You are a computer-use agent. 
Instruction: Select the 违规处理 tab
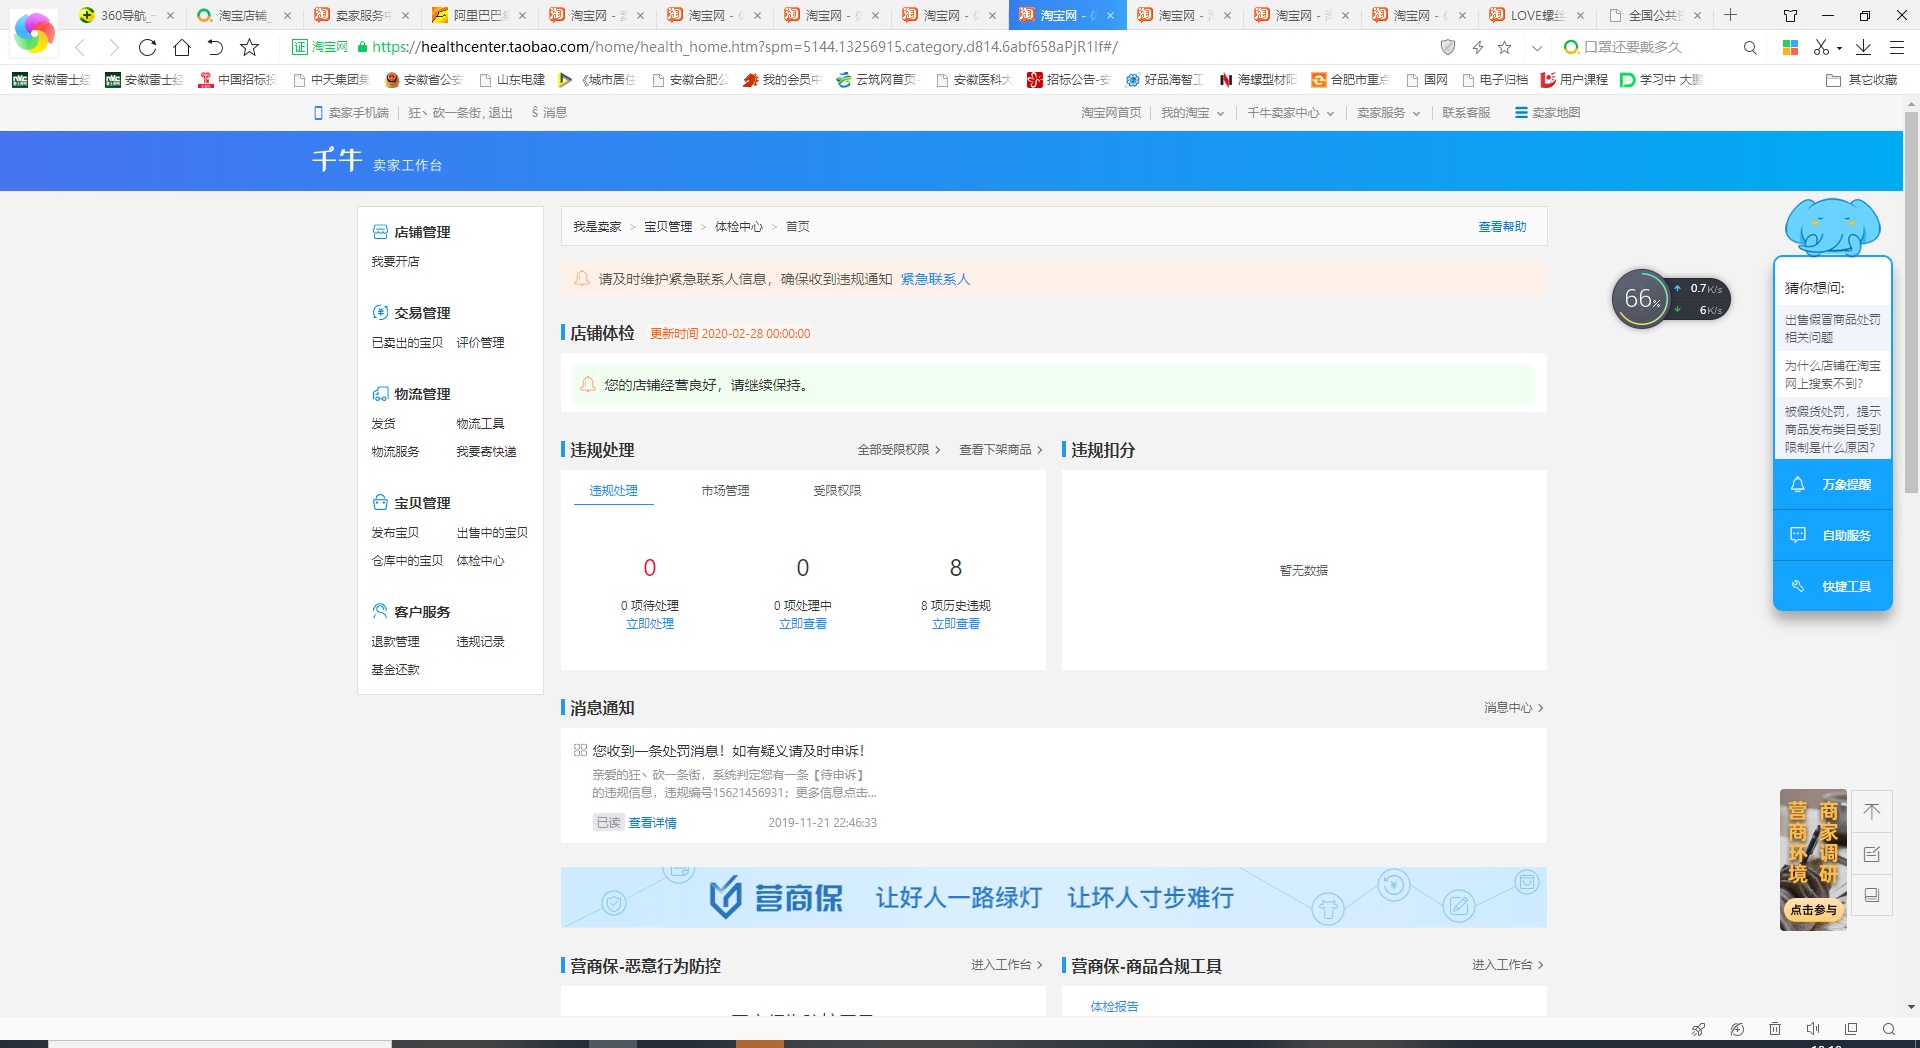[x=613, y=491]
